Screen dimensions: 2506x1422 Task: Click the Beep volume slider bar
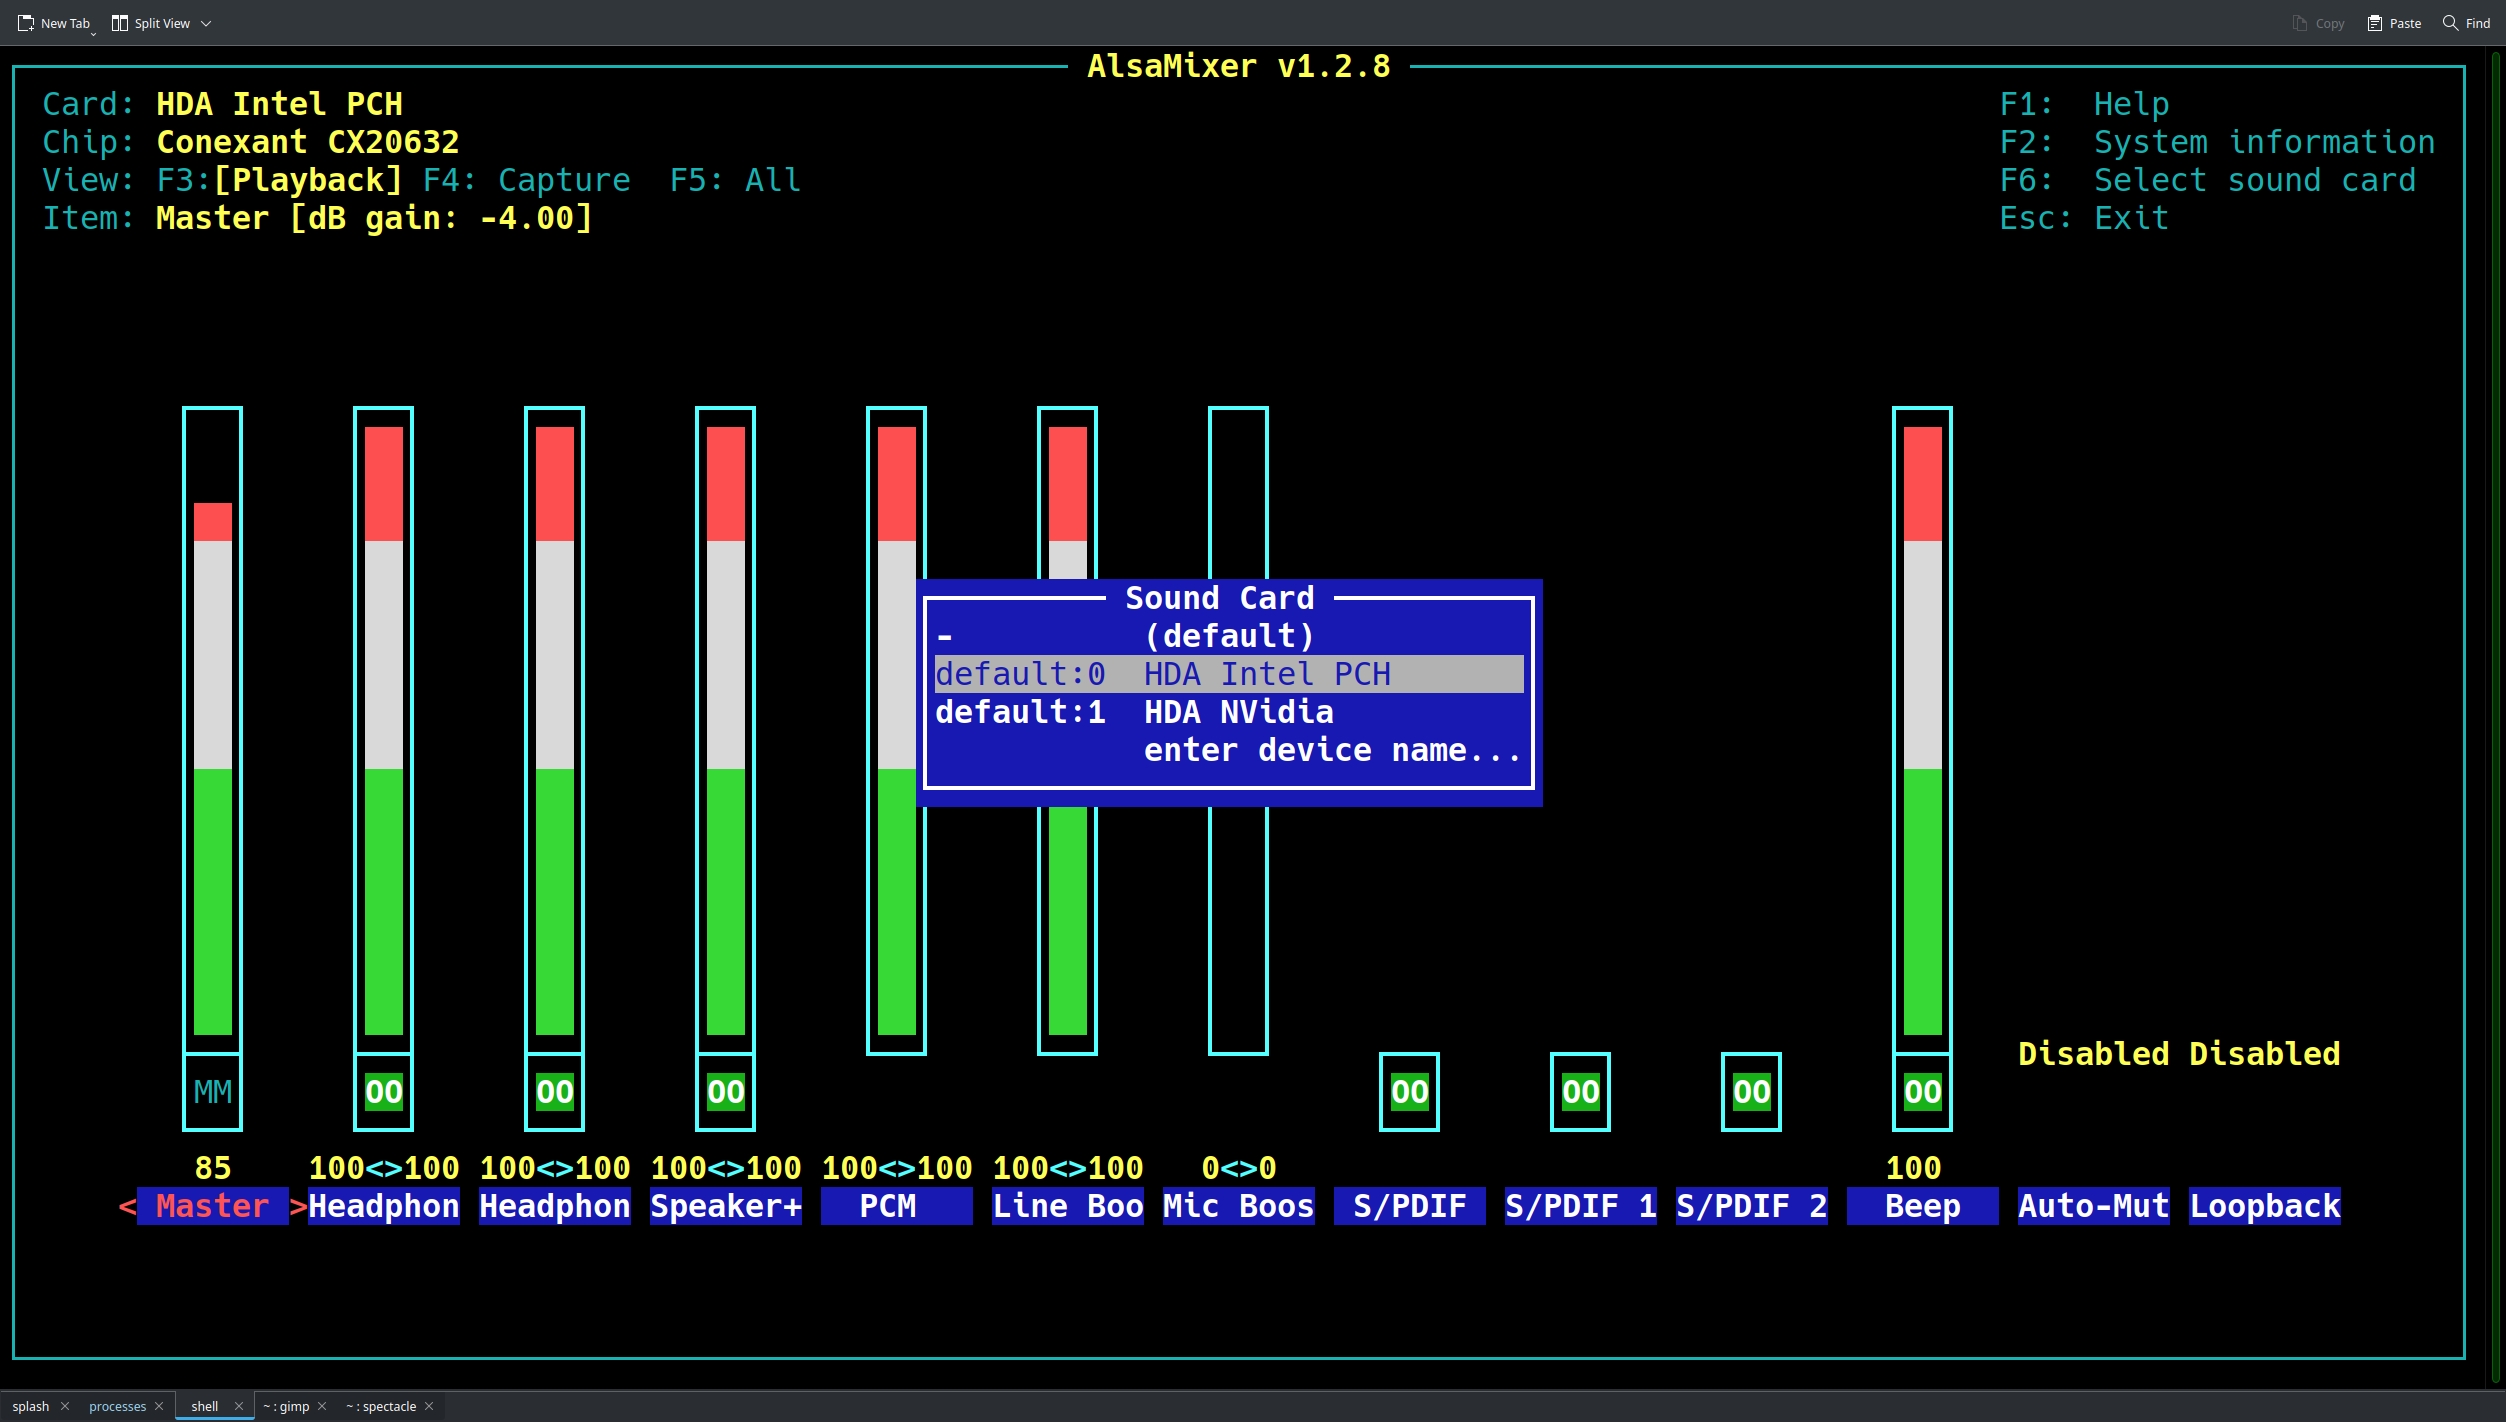(x=1923, y=730)
